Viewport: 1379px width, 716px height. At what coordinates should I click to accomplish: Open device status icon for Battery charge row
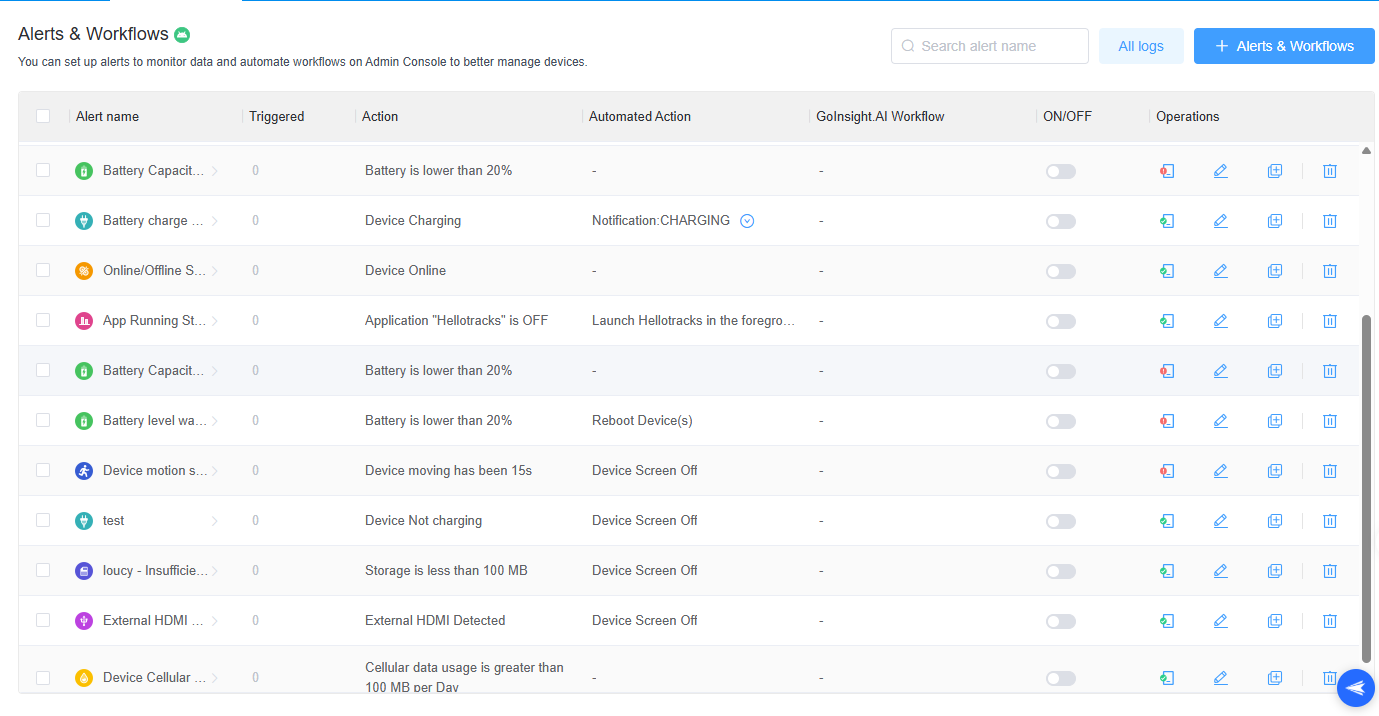[x=1166, y=221]
